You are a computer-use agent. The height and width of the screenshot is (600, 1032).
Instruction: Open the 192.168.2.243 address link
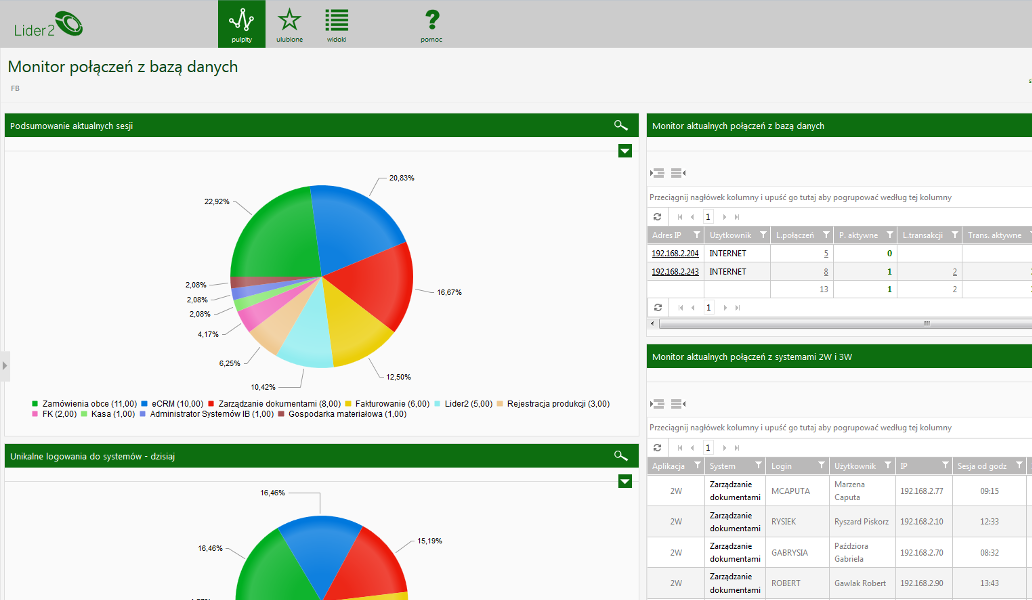(675, 272)
